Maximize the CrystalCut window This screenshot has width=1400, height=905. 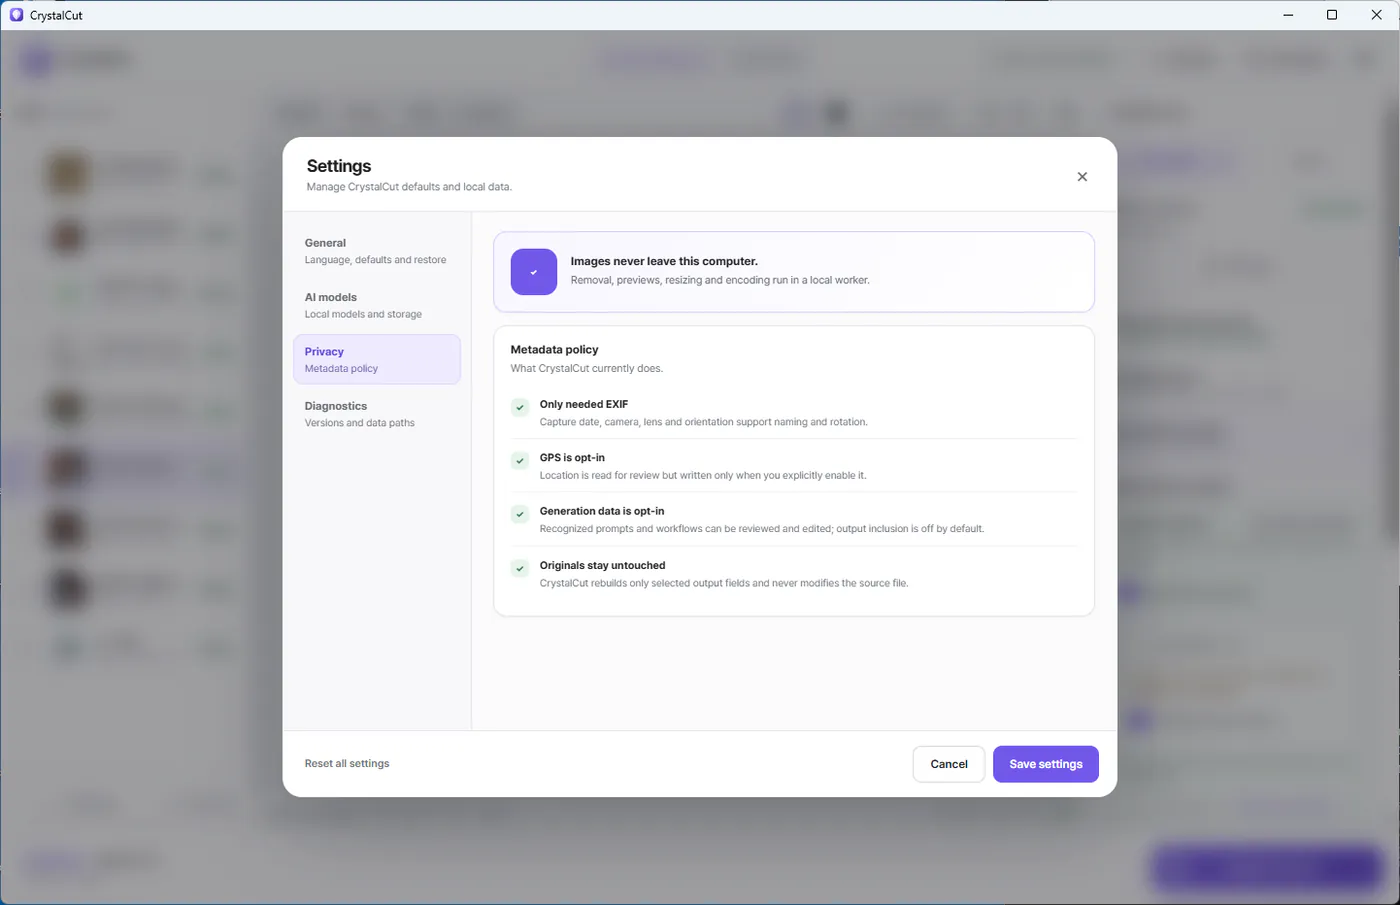click(1332, 15)
